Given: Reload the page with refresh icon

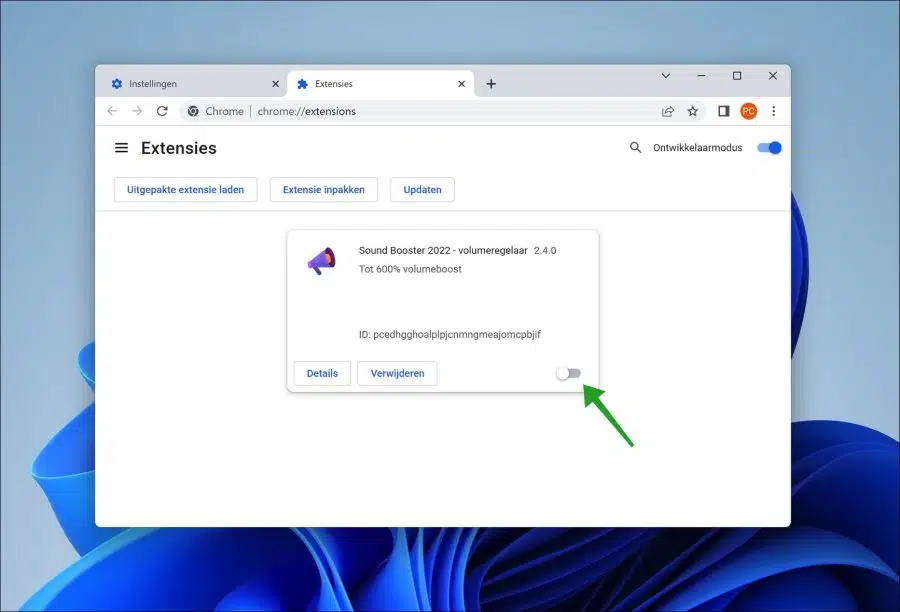Looking at the screenshot, I should tap(162, 111).
